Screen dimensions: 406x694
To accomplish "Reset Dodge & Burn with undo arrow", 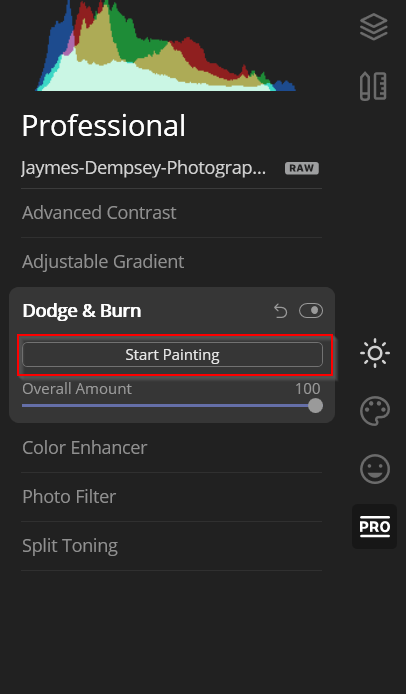I will coord(280,311).
